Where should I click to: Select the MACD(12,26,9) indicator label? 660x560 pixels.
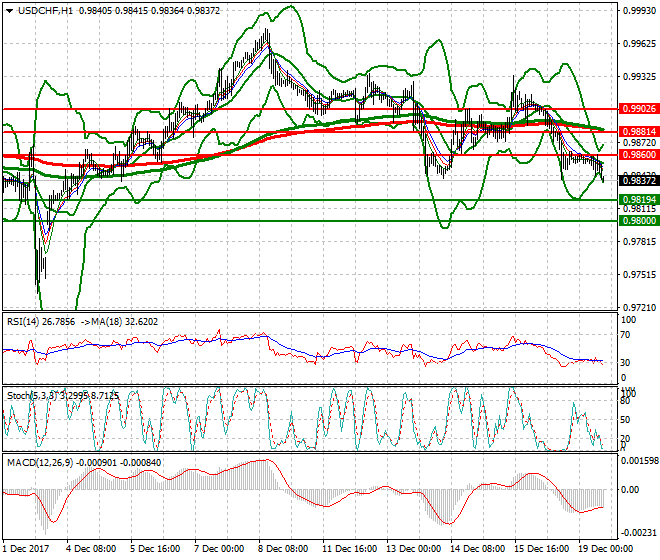tap(84, 463)
